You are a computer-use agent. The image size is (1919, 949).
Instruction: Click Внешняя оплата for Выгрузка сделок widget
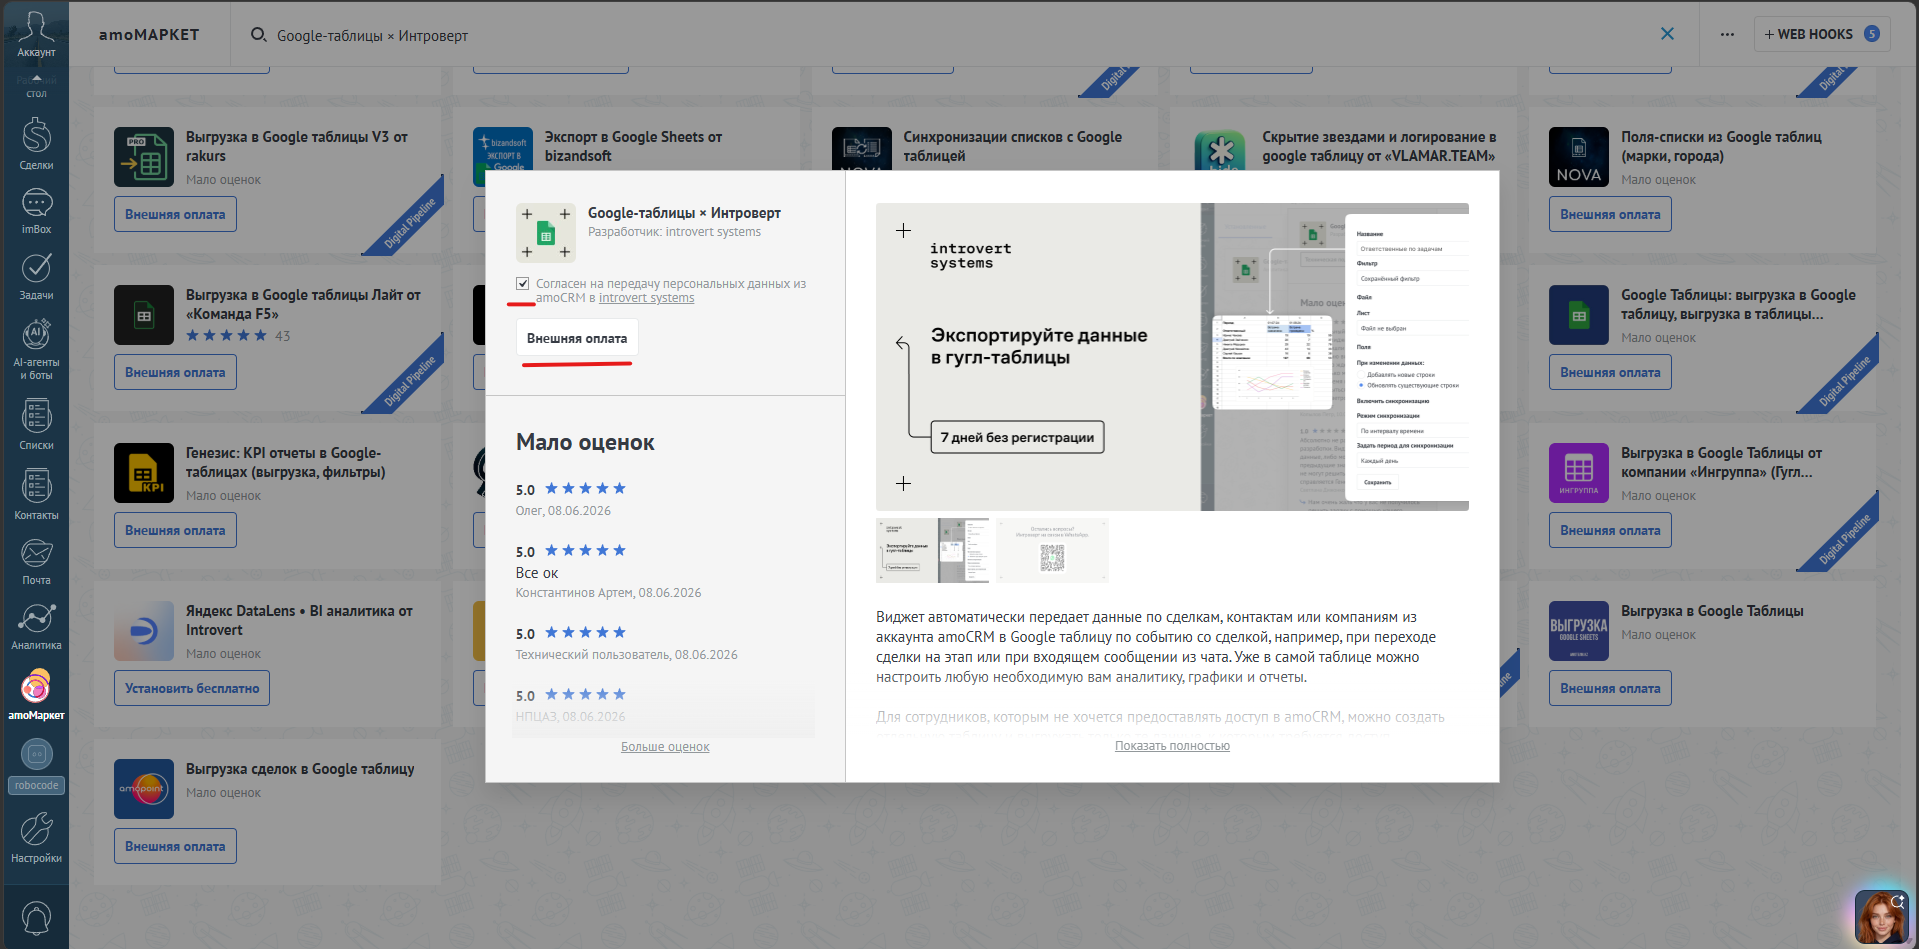pos(175,846)
